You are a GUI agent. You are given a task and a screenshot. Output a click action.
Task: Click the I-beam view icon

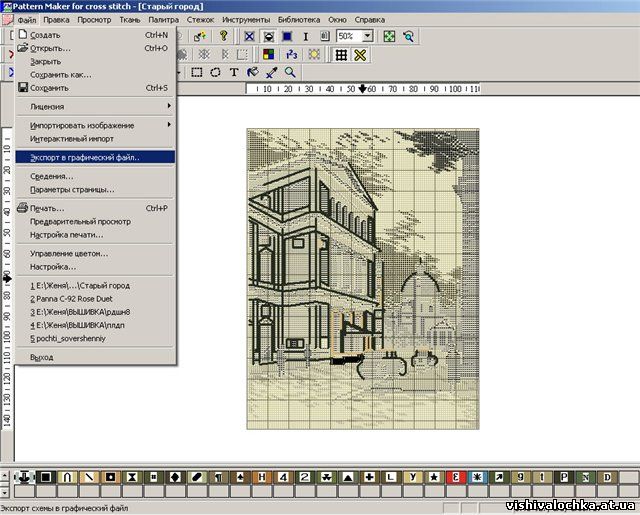[306, 36]
